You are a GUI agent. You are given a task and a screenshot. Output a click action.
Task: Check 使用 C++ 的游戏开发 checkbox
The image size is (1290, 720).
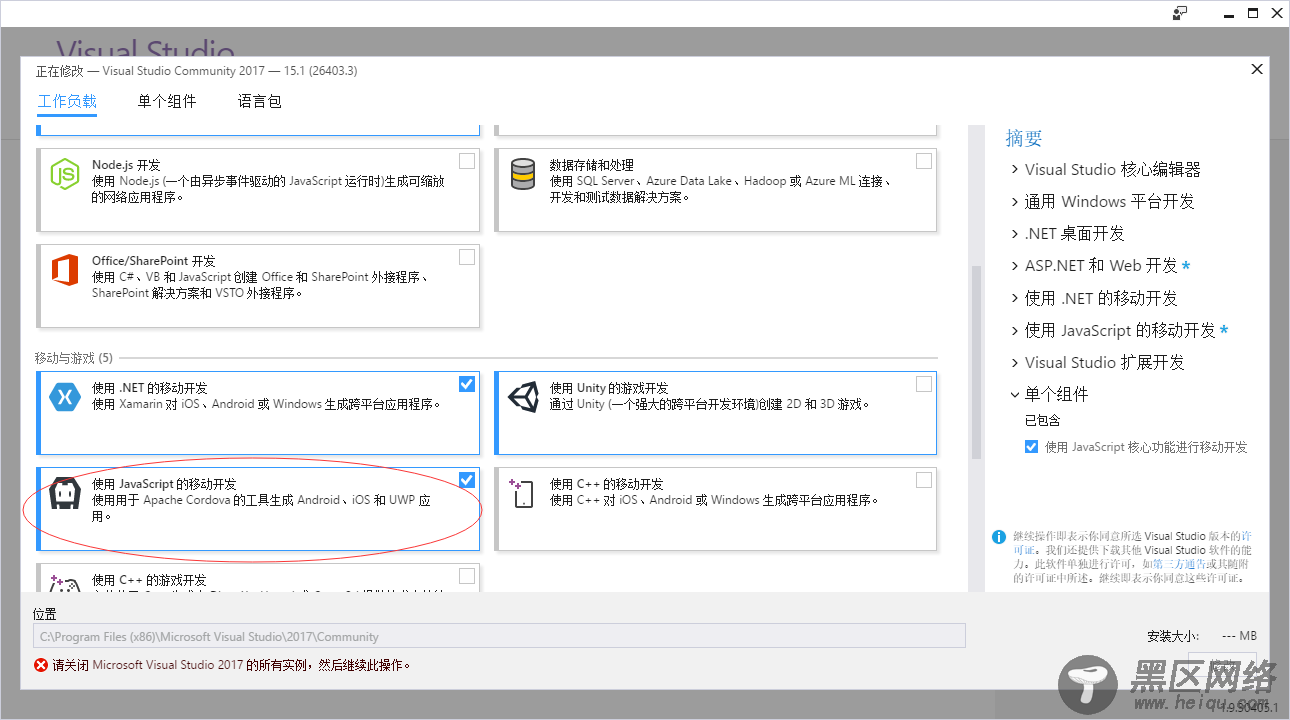(467, 576)
